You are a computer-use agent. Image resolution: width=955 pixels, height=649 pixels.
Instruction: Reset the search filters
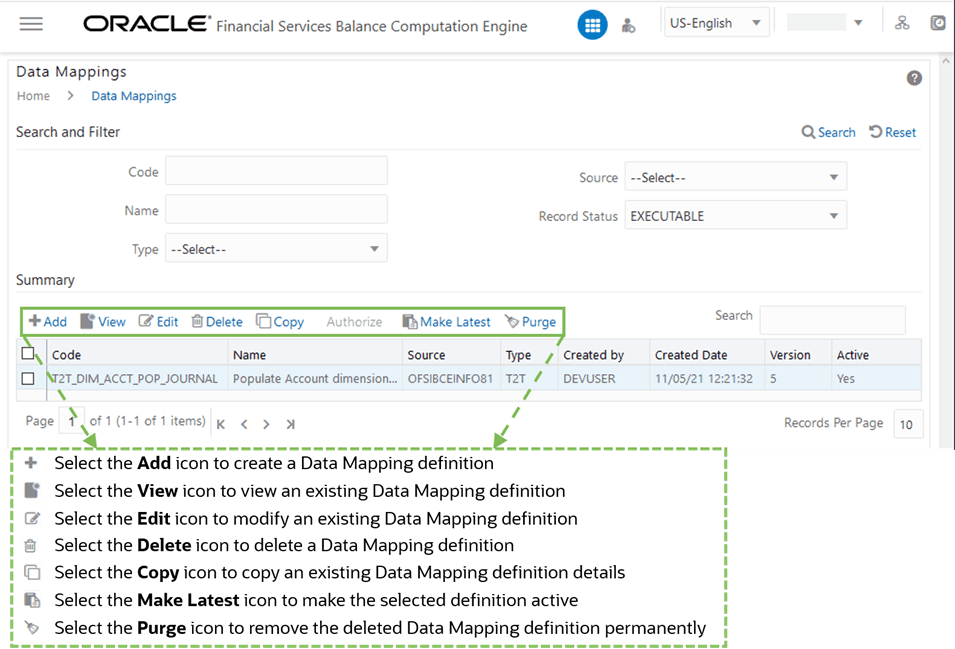pos(892,132)
